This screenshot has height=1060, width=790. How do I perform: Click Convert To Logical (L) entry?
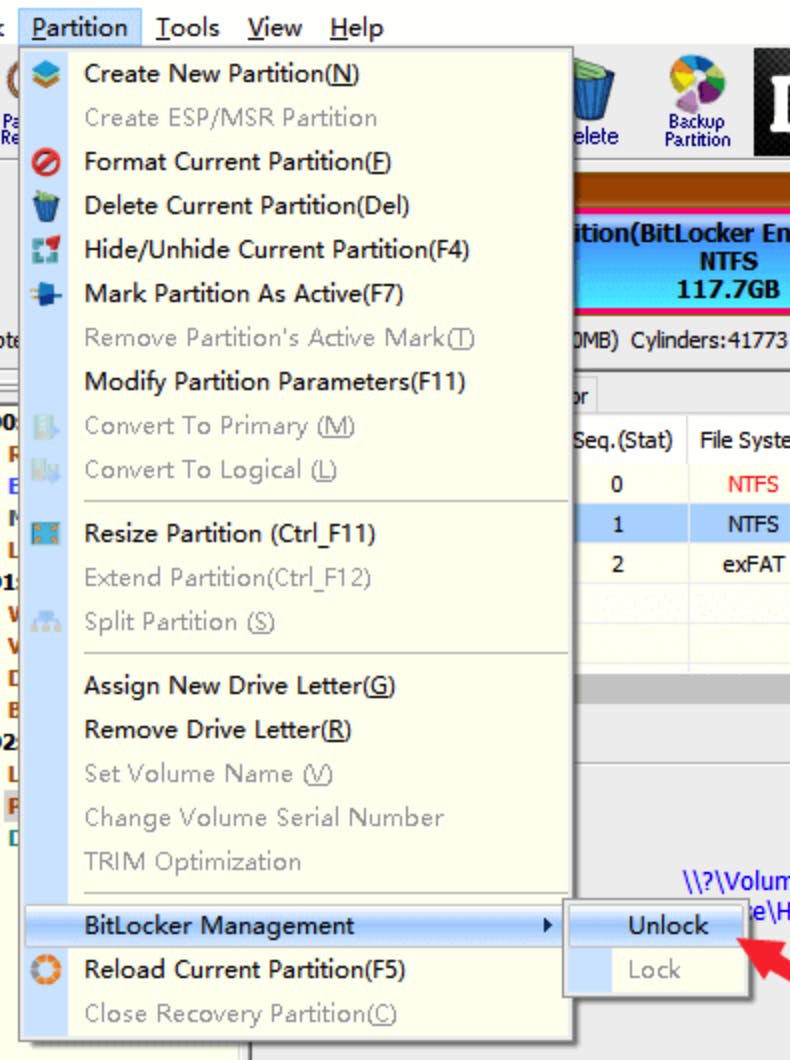[210, 470]
